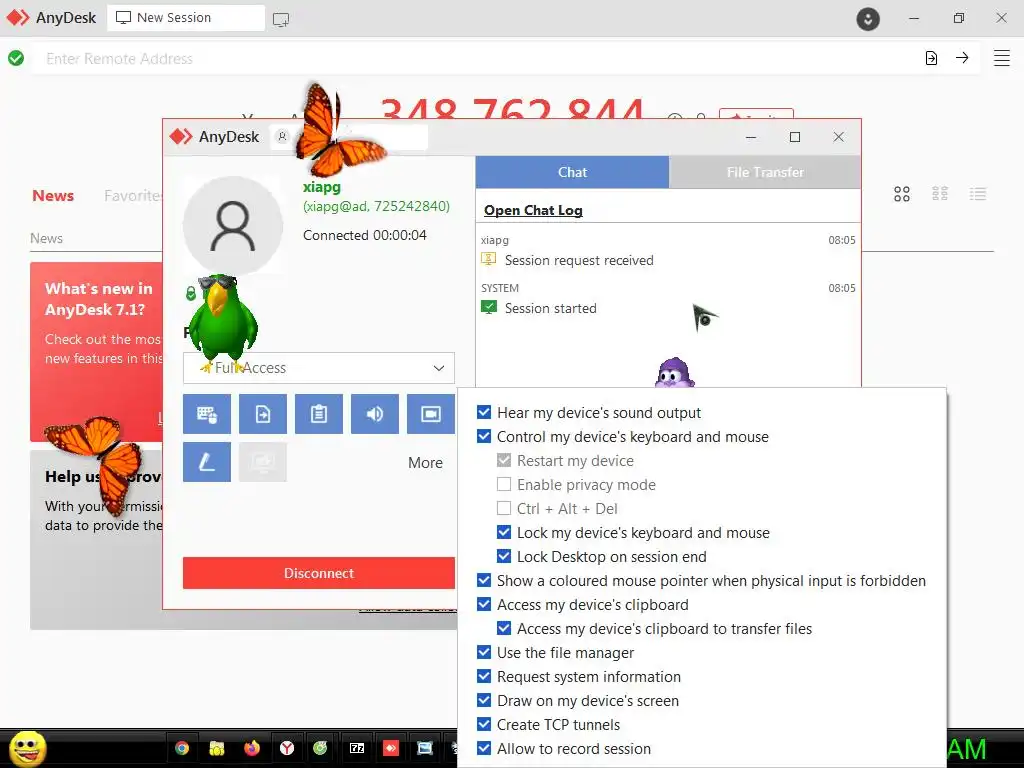This screenshot has height=768, width=1024.
Task: Open 7-Zip from the taskbar
Action: pyautogui.click(x=357, y=748)
